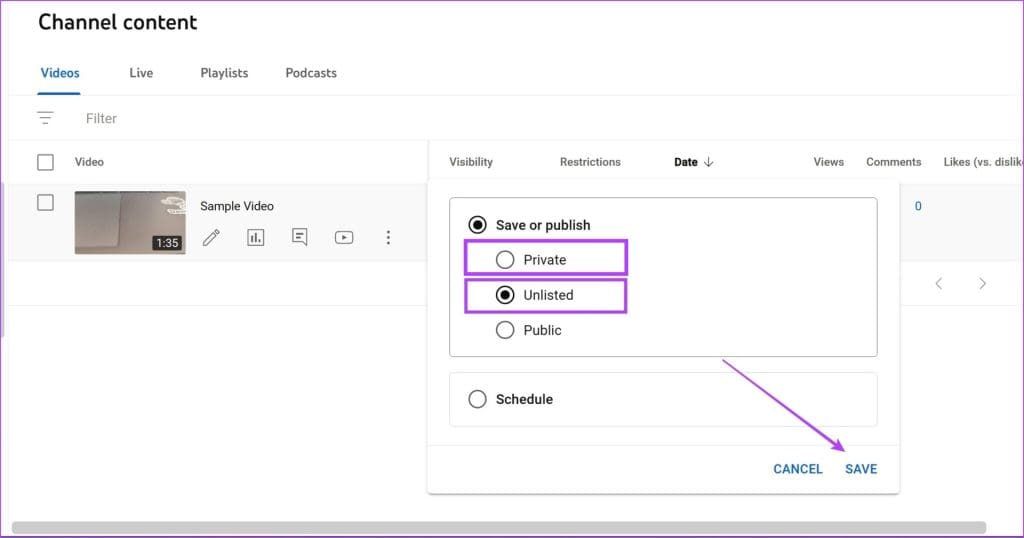Click the Video column header
Image resolution: width=1024 pixels, height=538 pixels.
(89, 162)
